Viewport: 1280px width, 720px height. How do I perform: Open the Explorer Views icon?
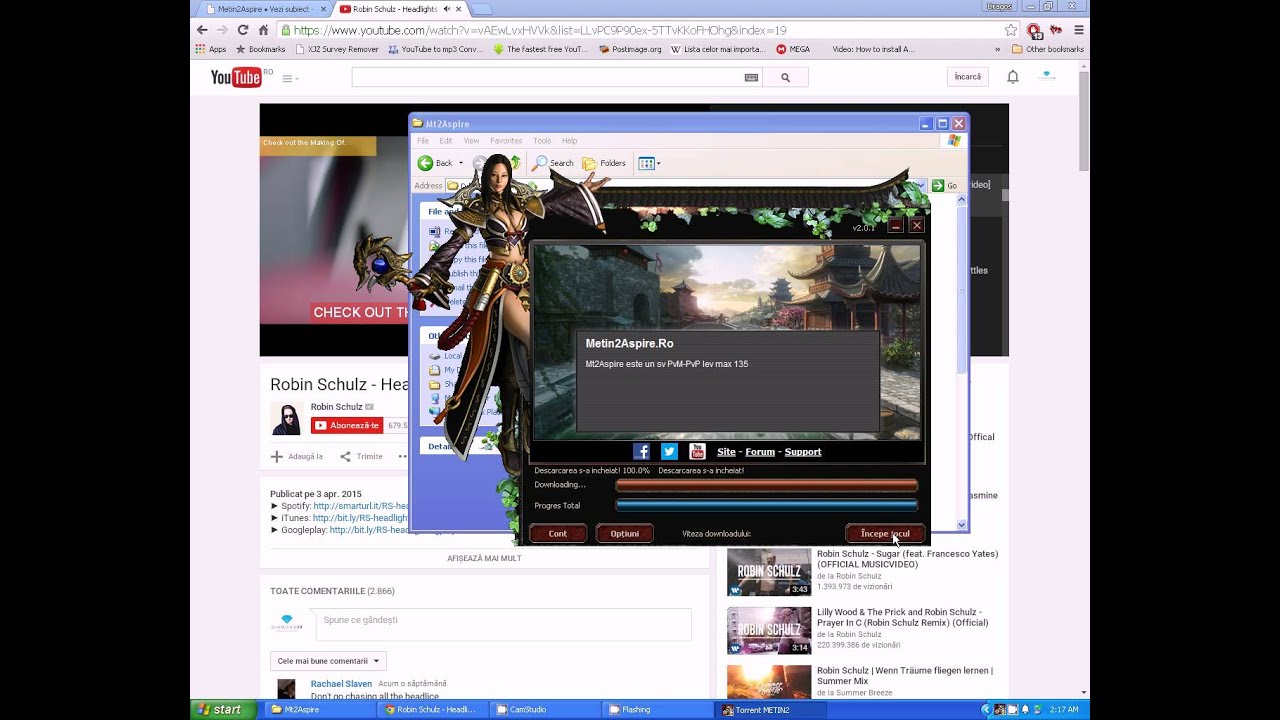[646, 163]
